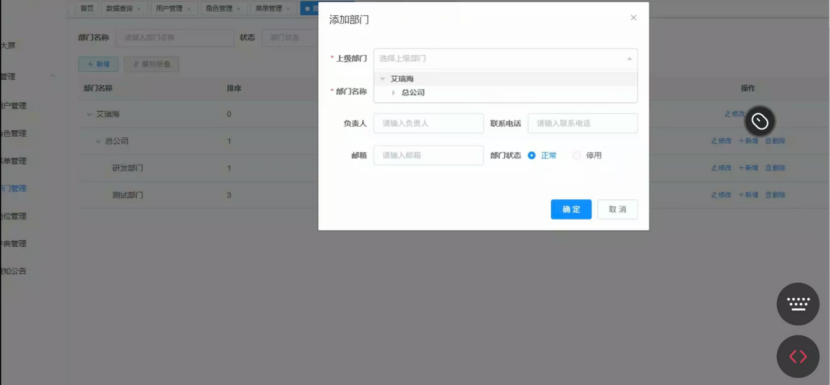This screenshot has width=830, height=385.
Task: Choose 总公司 in the parent department tree
Action: 413,93
